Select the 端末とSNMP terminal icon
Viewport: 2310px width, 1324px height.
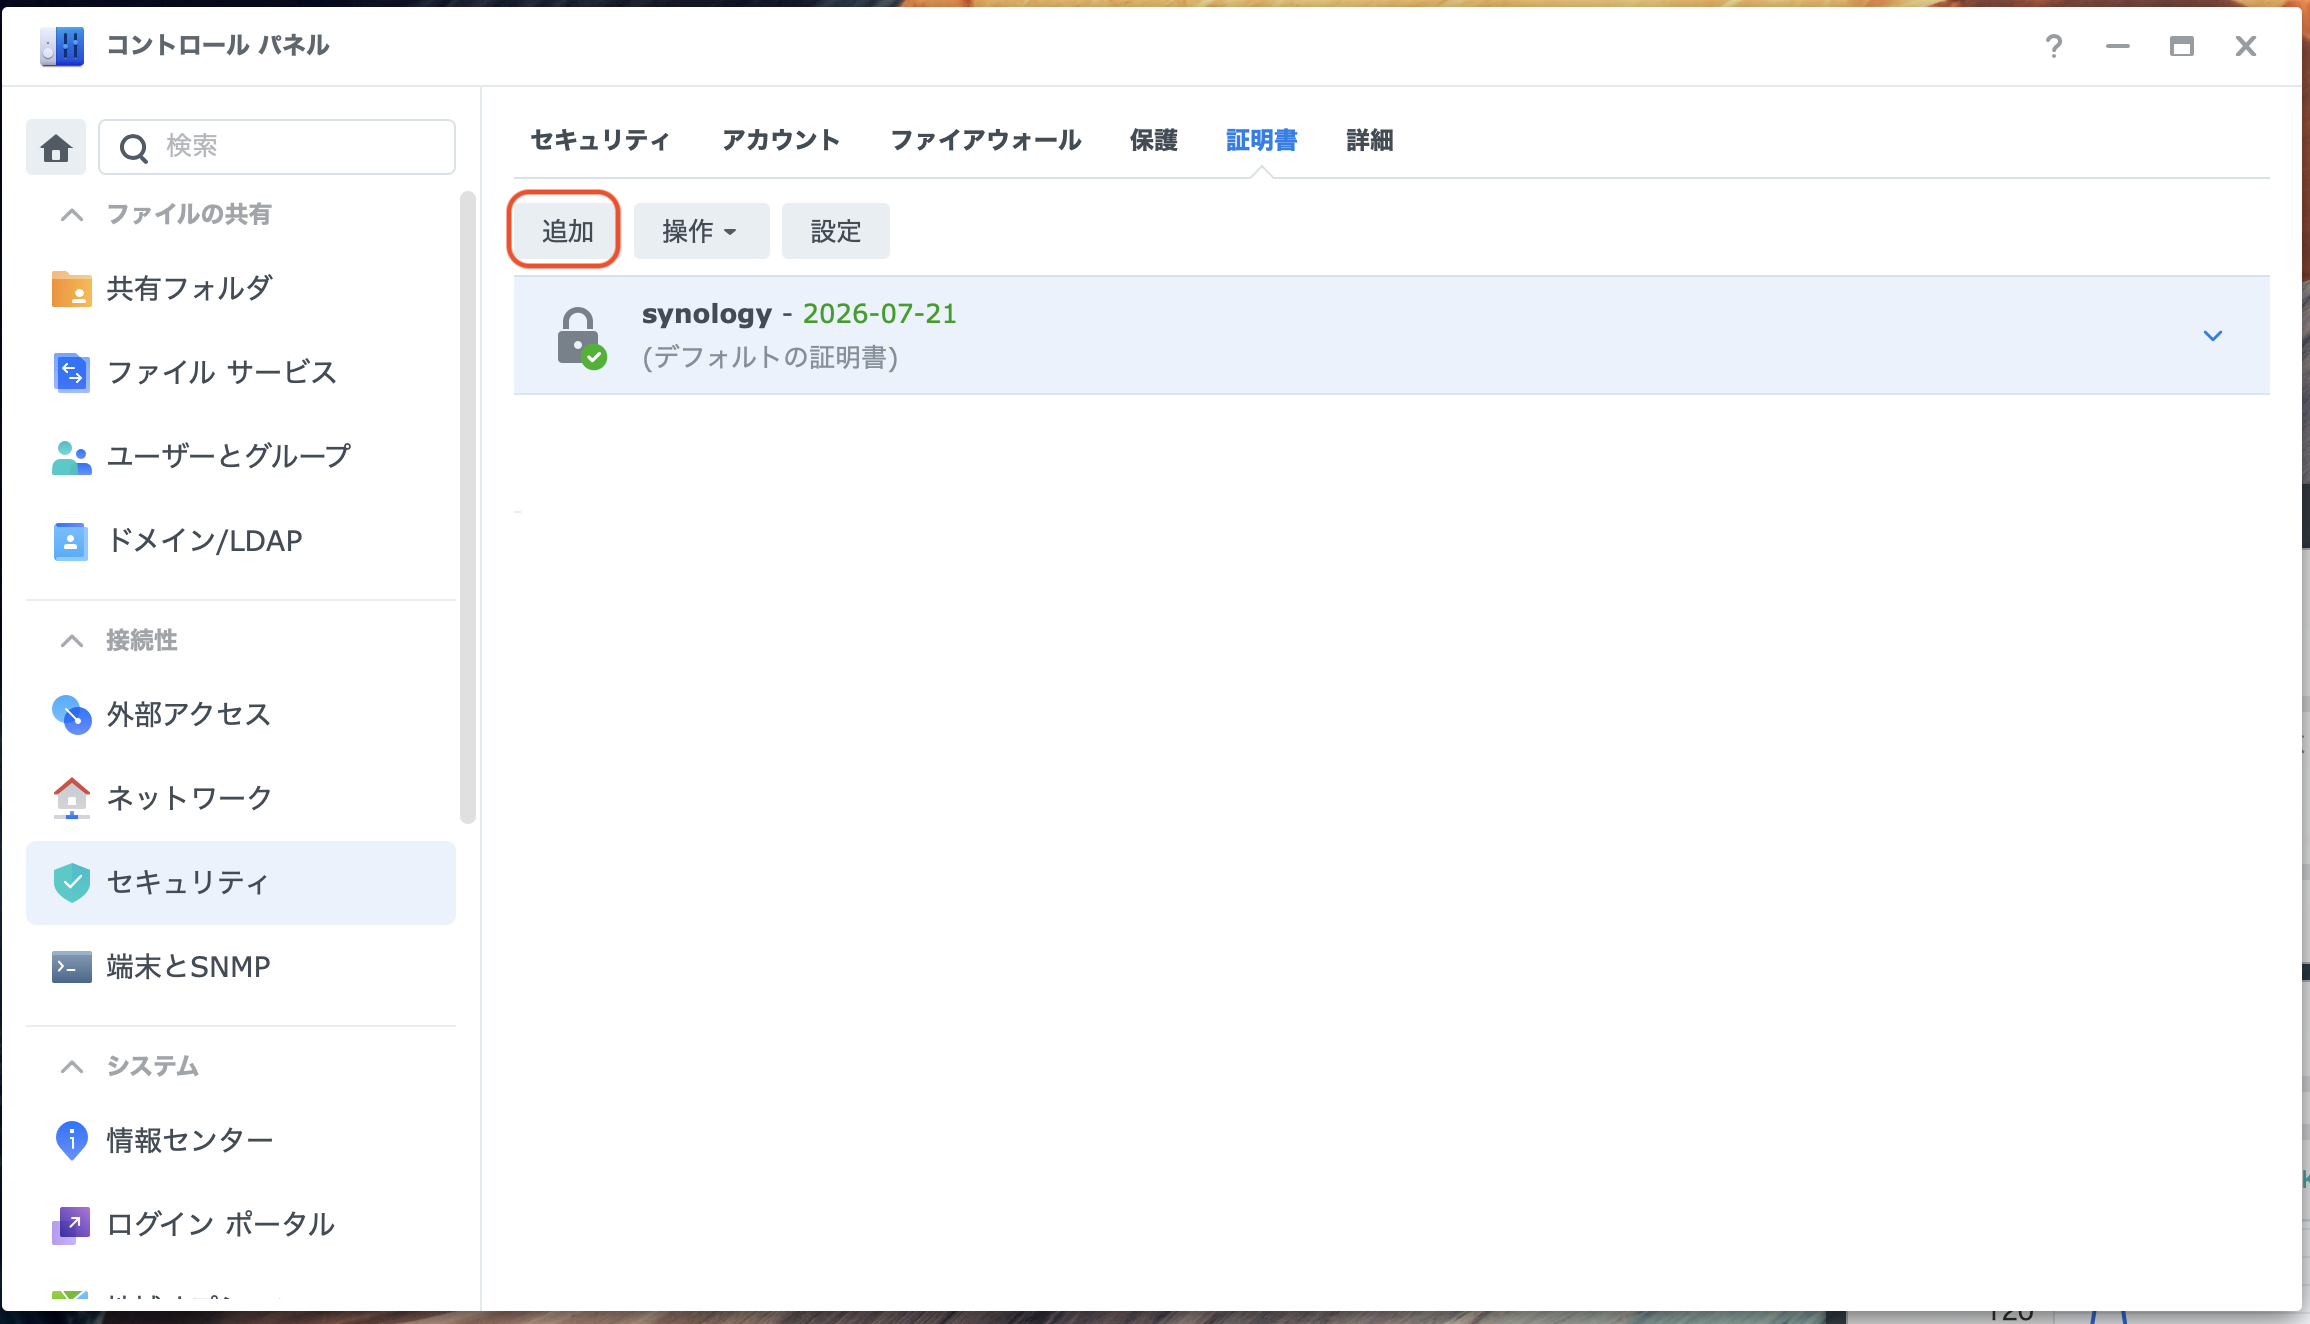[x=70, y=966]
